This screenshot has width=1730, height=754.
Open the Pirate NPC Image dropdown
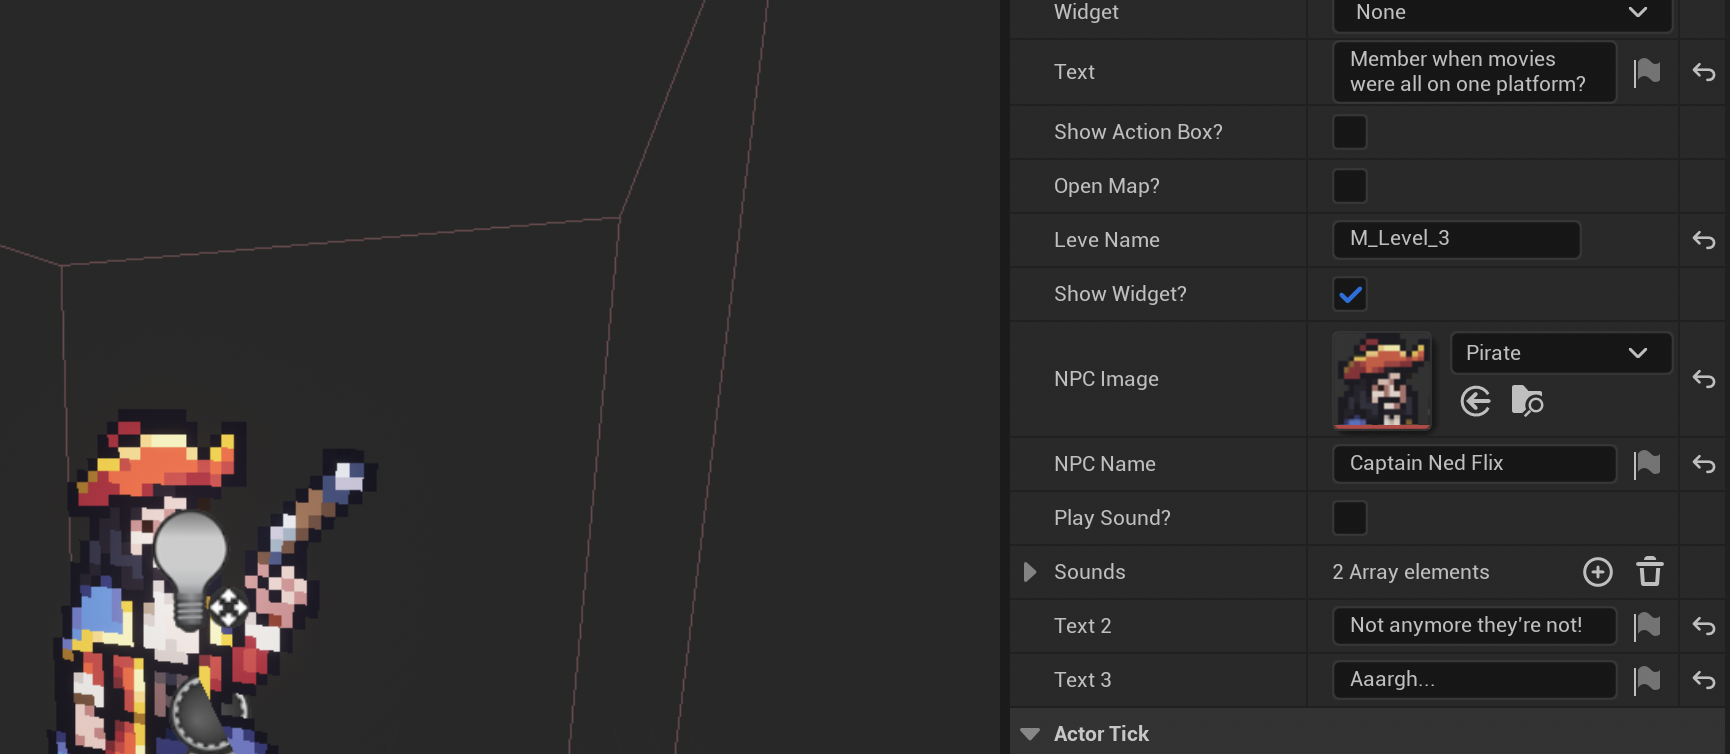point(1561,353)
